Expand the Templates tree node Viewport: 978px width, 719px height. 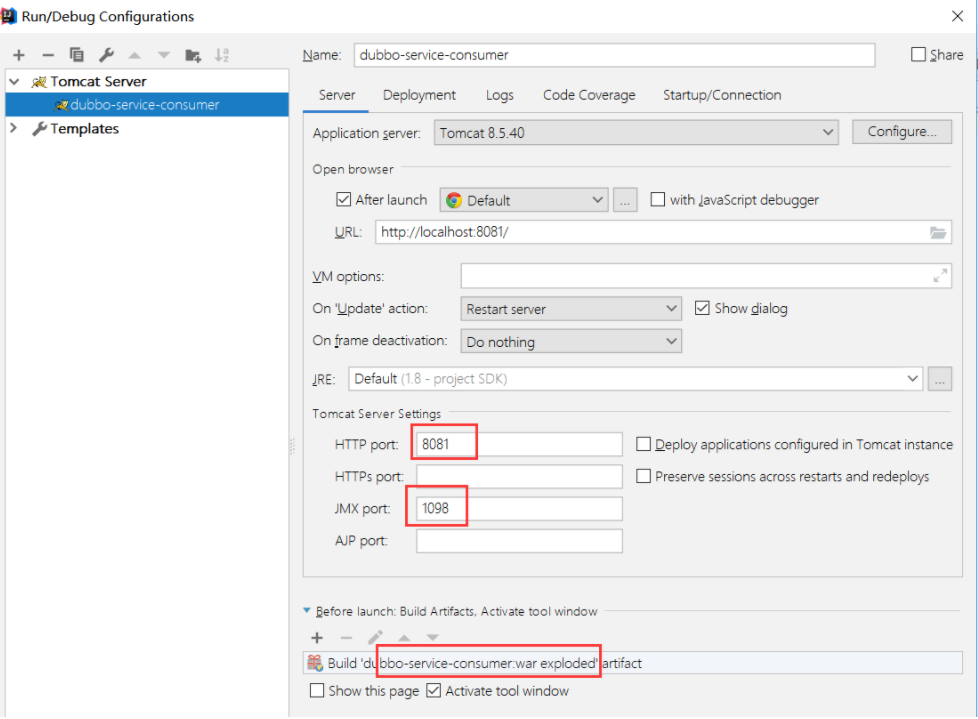14,128
